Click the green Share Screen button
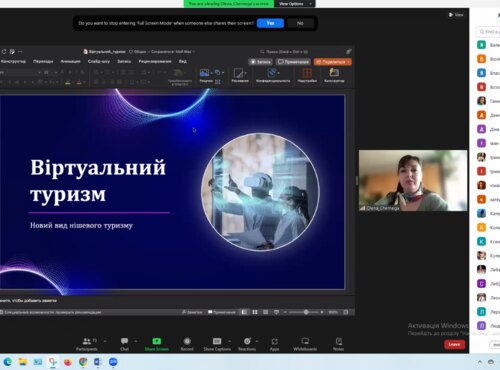Viewport: 500px width, 370px height. coord(157,344)
